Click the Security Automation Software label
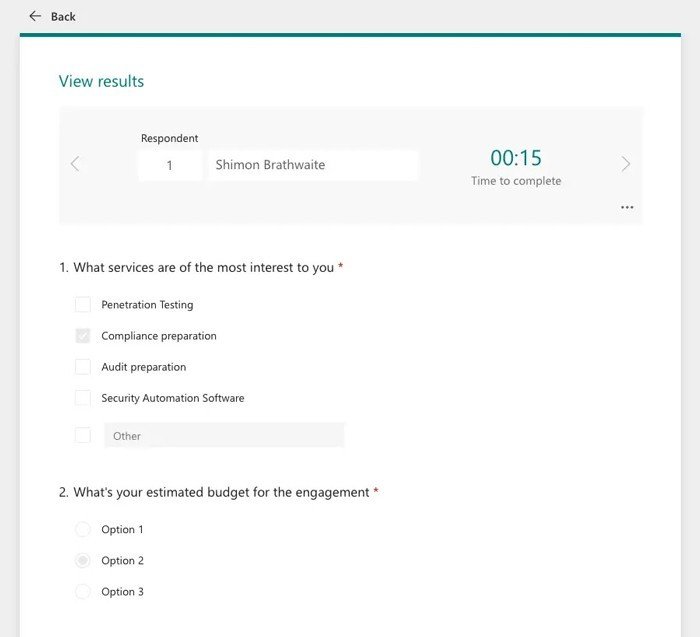 (172, 398)
